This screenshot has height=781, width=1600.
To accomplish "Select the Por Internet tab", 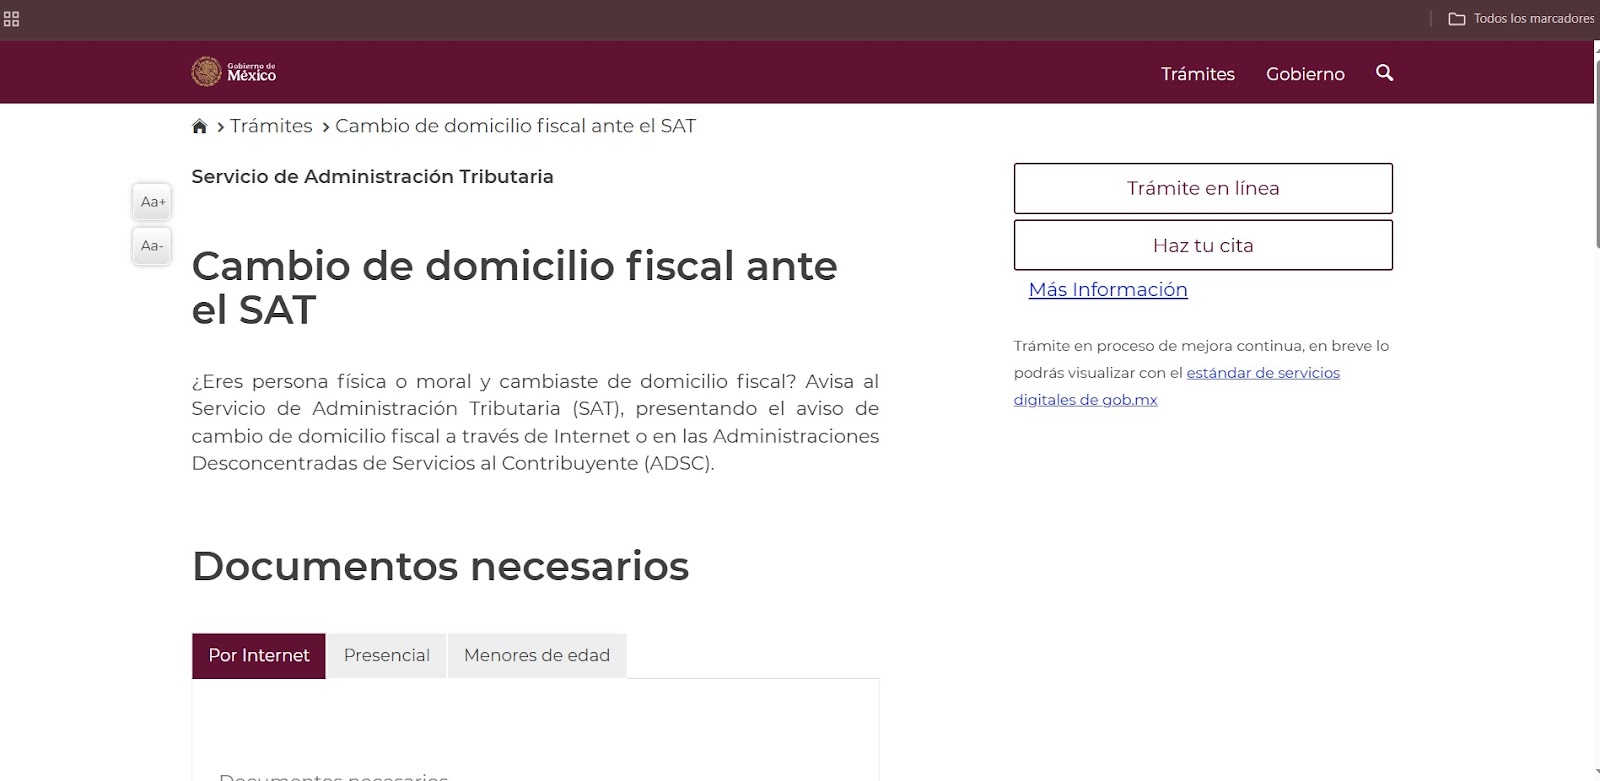I will [259, 656].
